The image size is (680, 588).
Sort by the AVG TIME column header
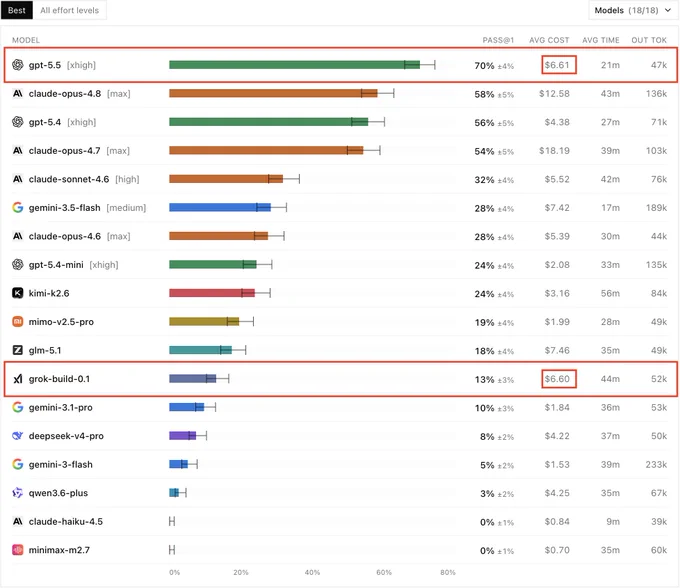pos(601,40)
